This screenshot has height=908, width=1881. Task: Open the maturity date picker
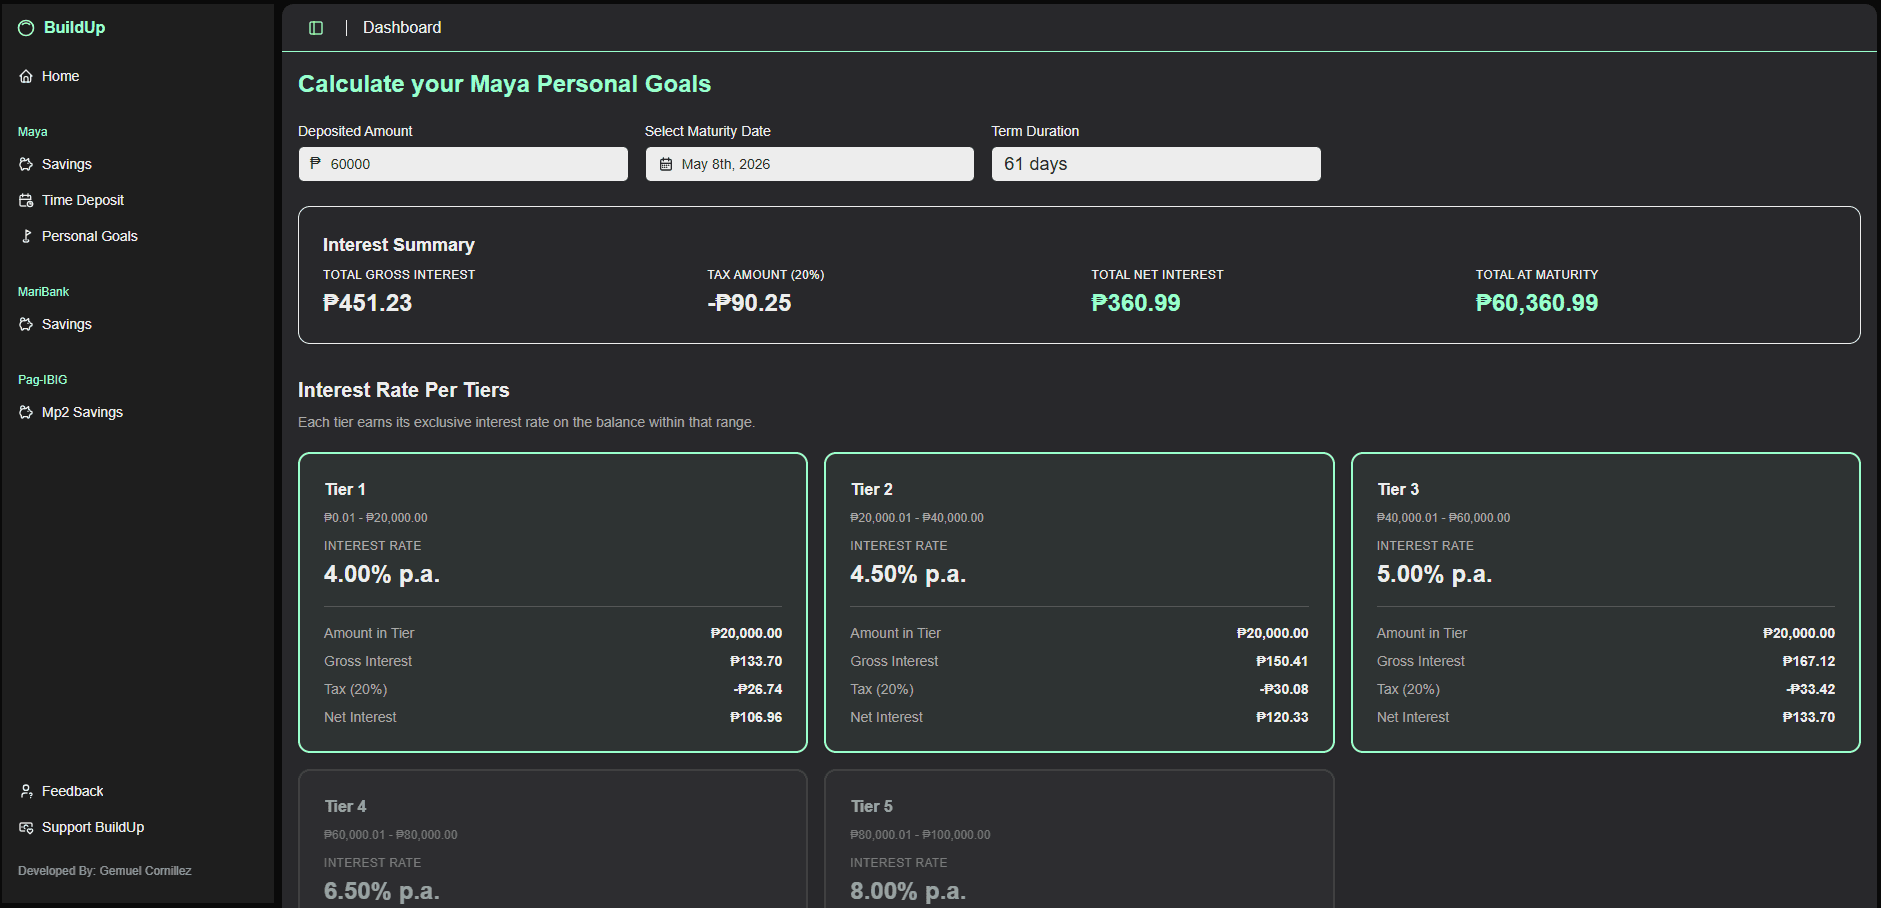[x=810, y=164]
